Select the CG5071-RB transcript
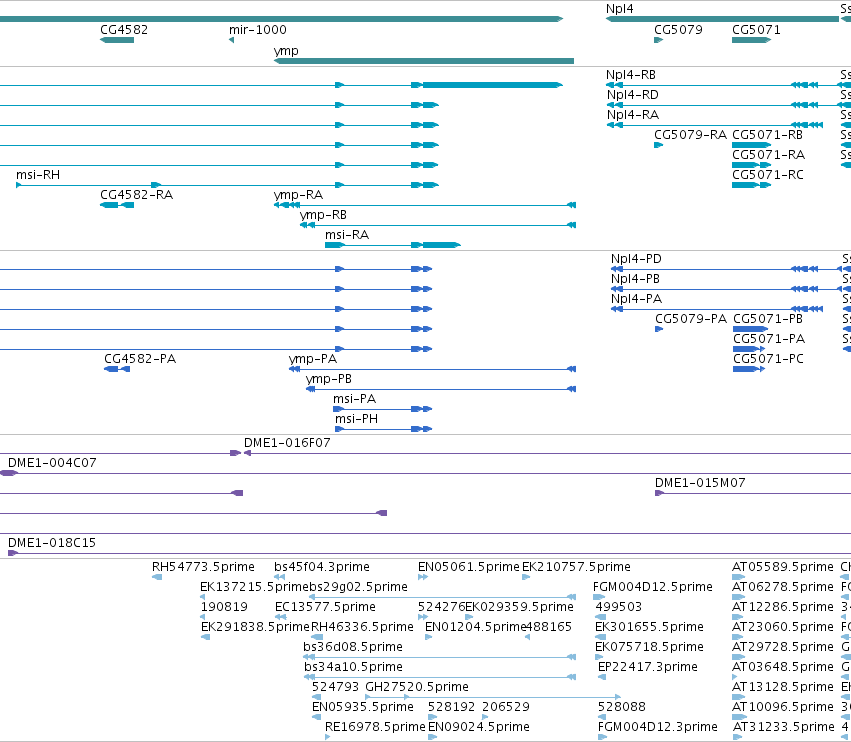 [751, 145]
